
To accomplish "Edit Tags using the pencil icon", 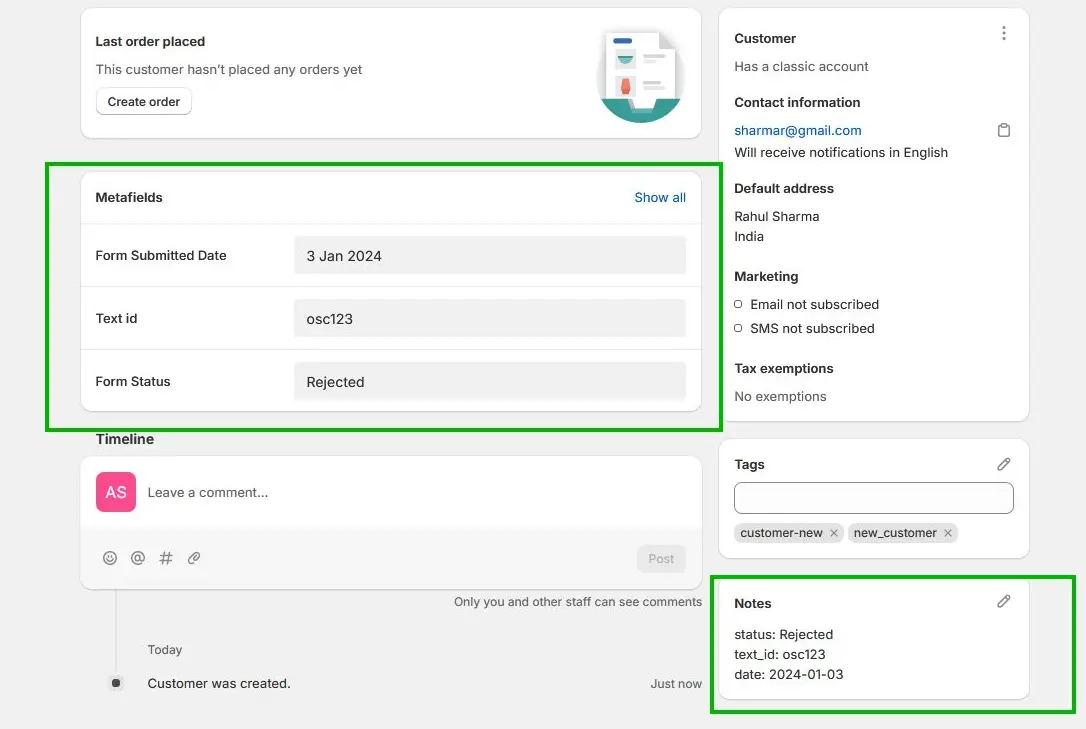I will point(1003,464).
